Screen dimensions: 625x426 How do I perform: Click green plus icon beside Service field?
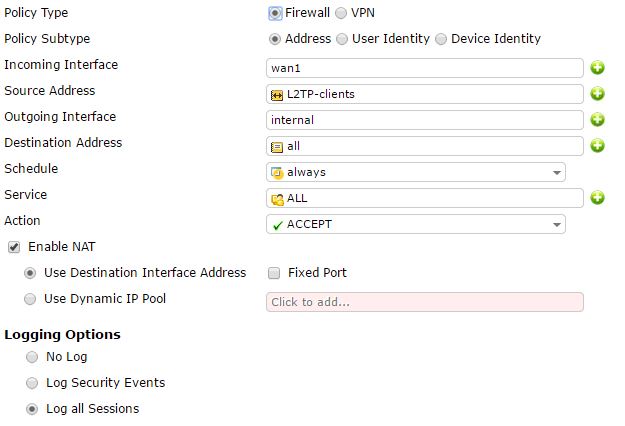coord(597,198)
